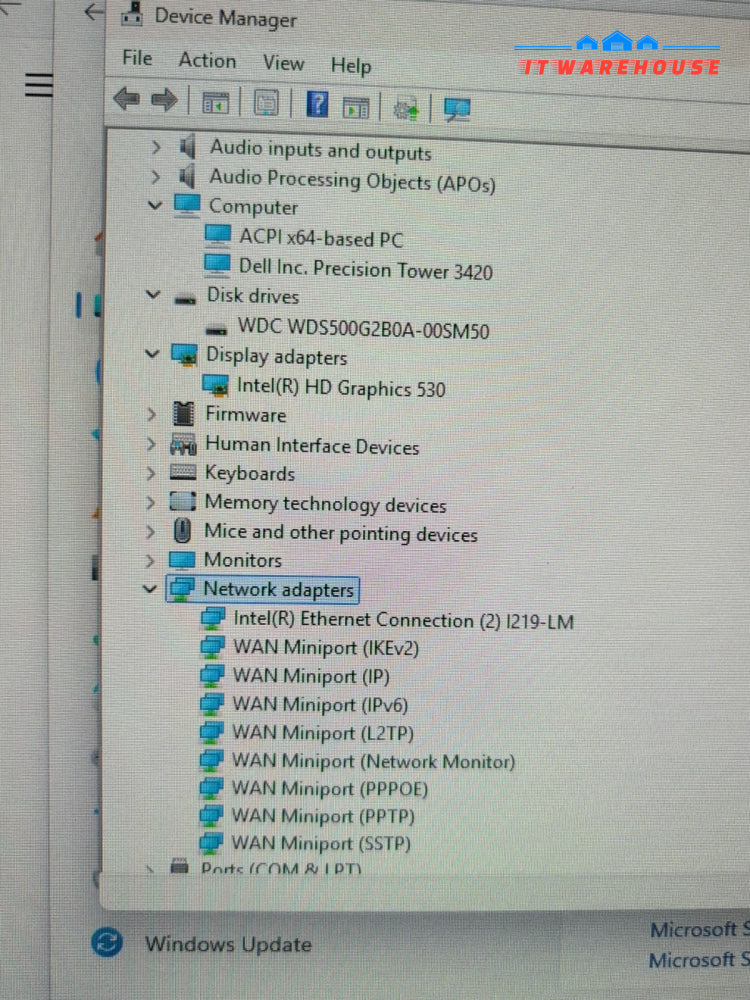Click the WDC disk drive icon
The width and height of the screenshot is (750, 1000).
[217, 330]
